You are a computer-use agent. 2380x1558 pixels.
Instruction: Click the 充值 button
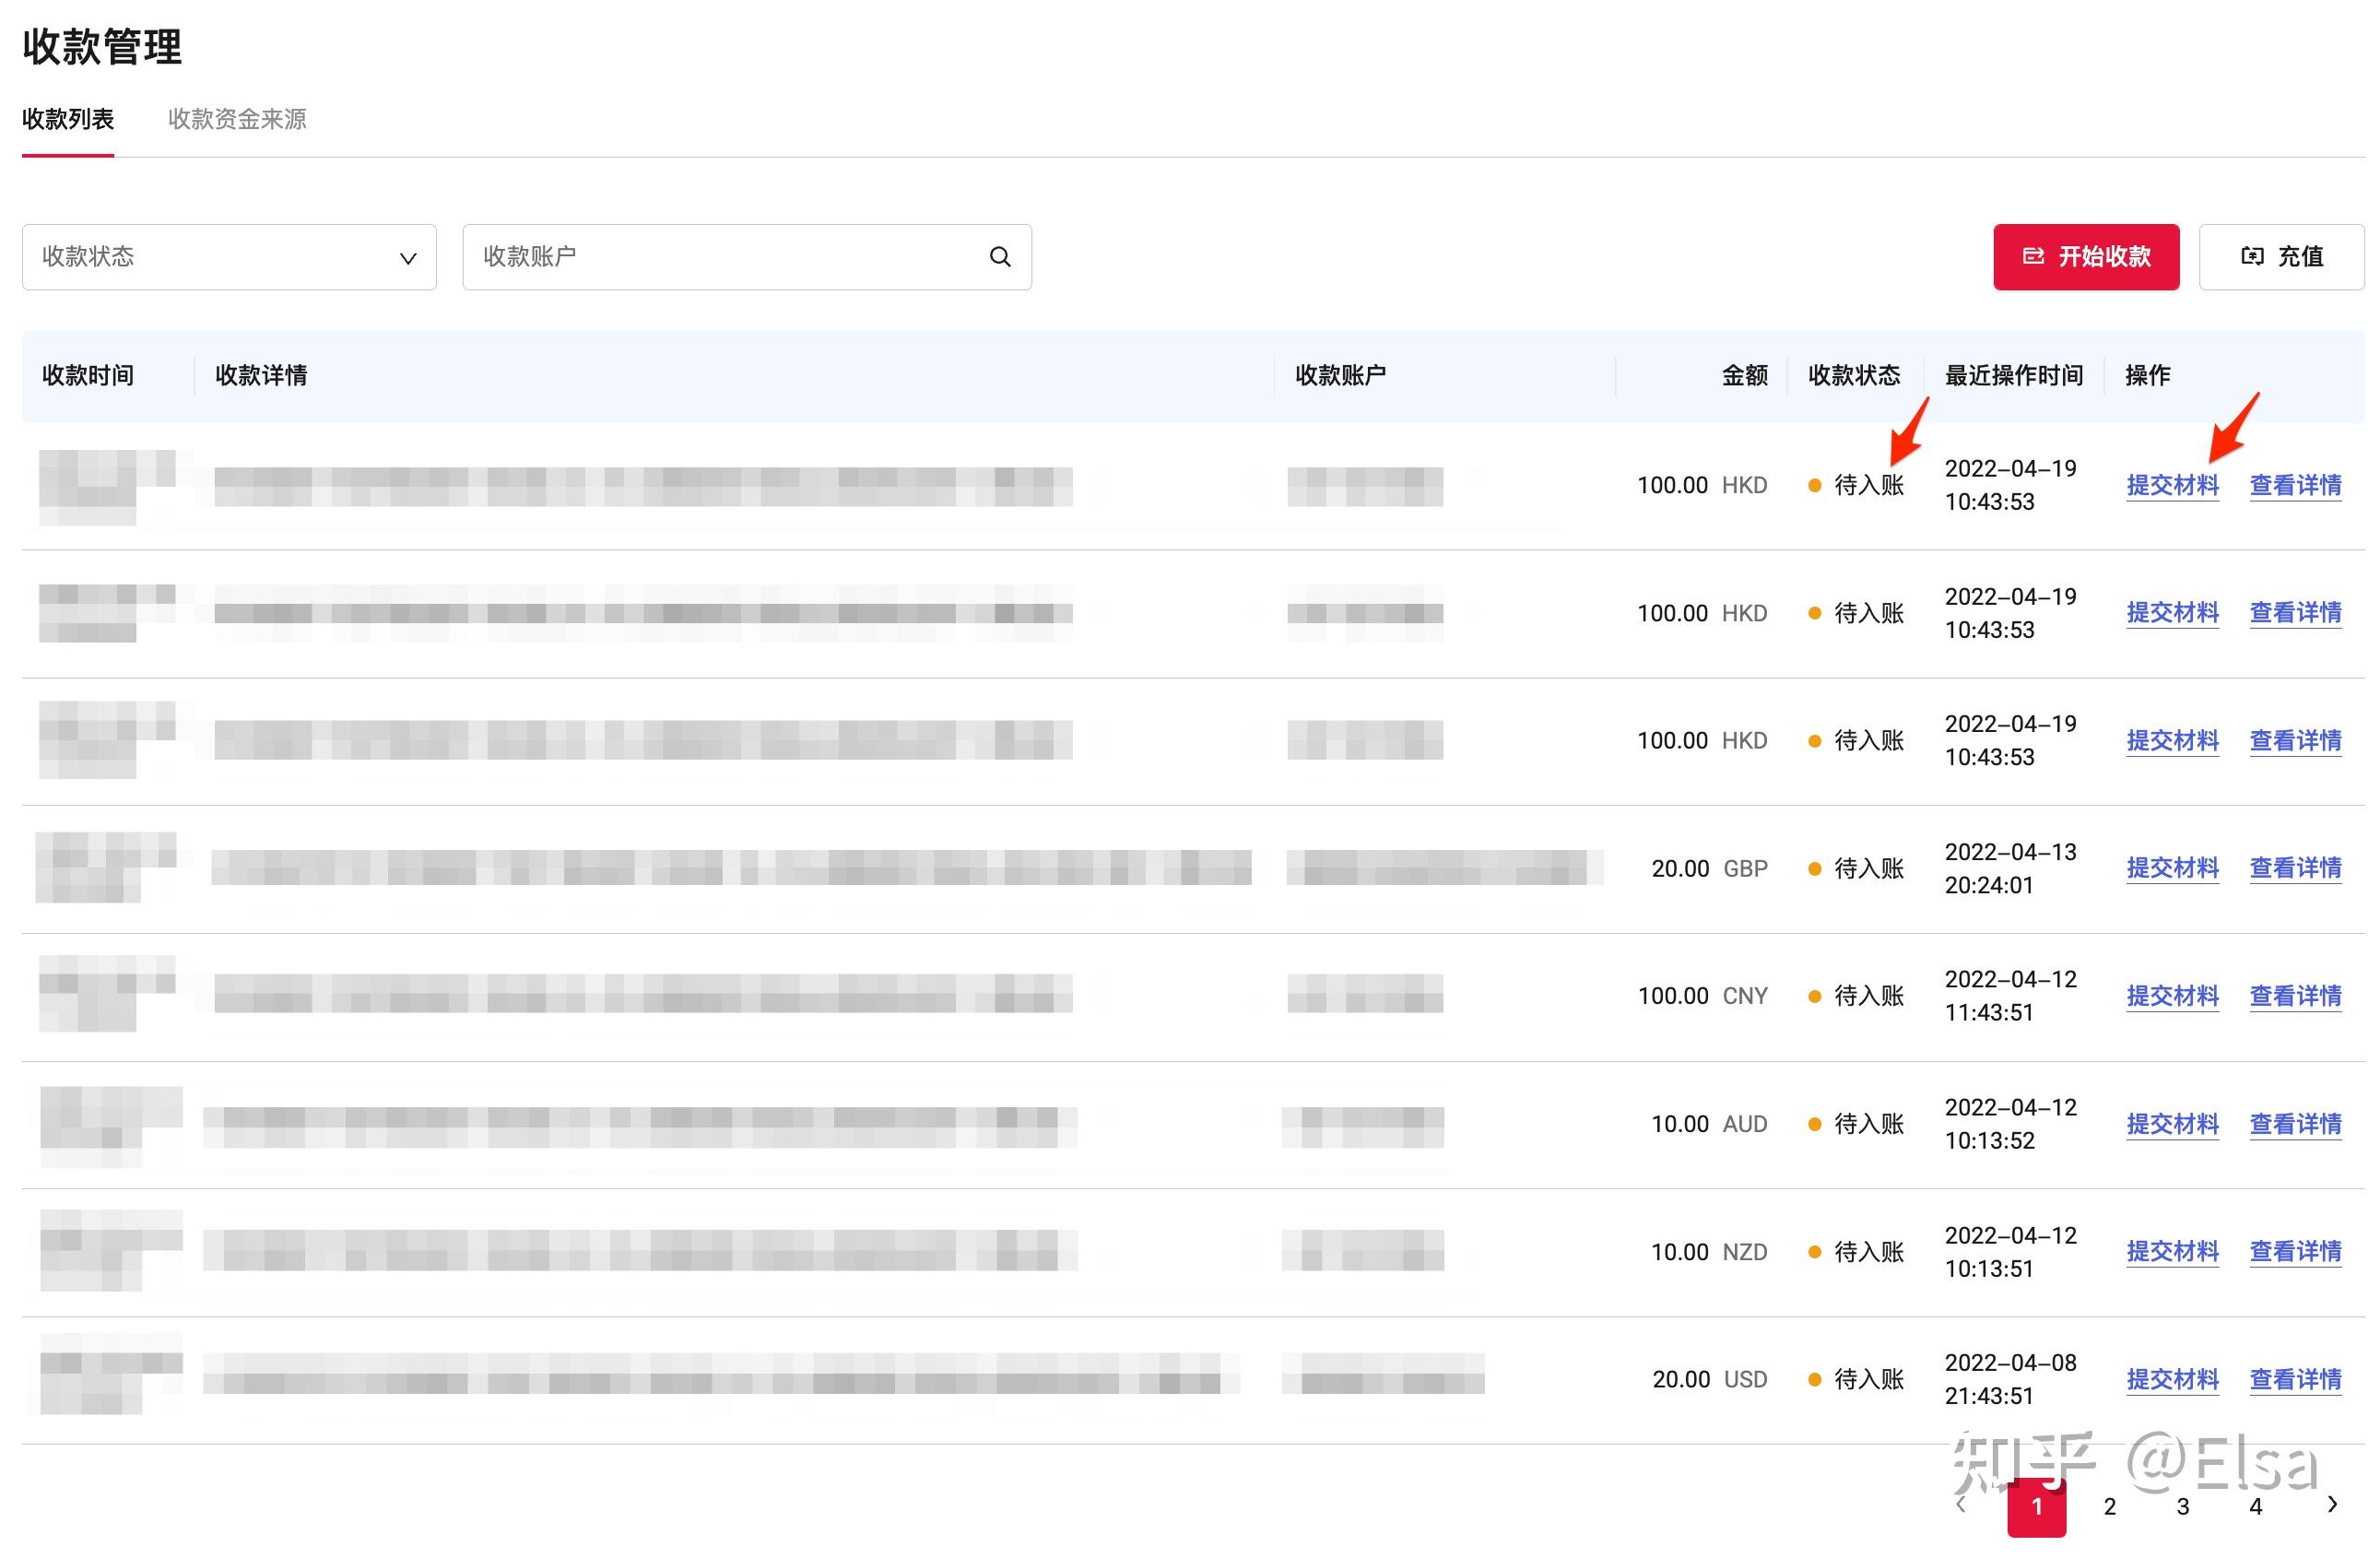(x=2281, y=257)
